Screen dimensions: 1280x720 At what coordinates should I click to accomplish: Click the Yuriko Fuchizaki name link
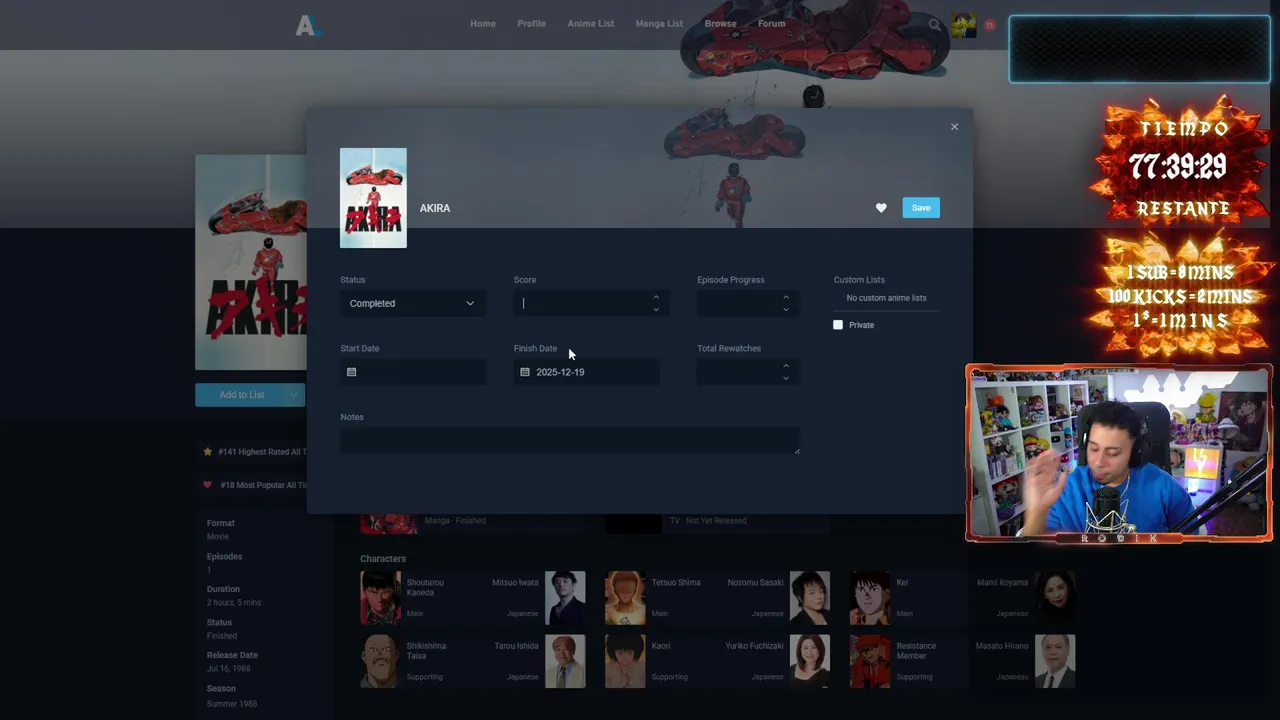click(754, 646)
